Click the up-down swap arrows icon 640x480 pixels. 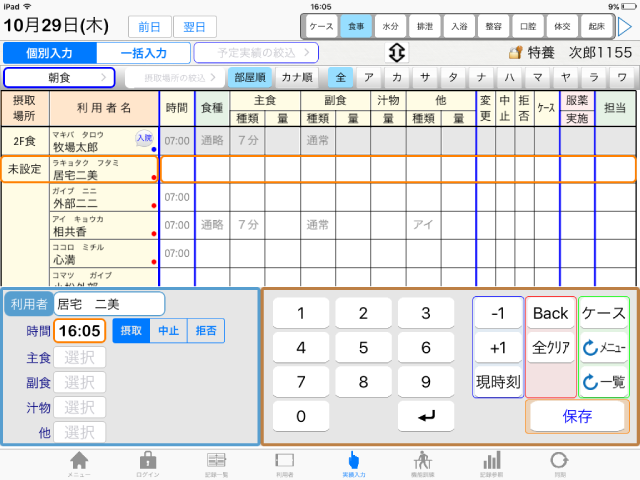396,52
